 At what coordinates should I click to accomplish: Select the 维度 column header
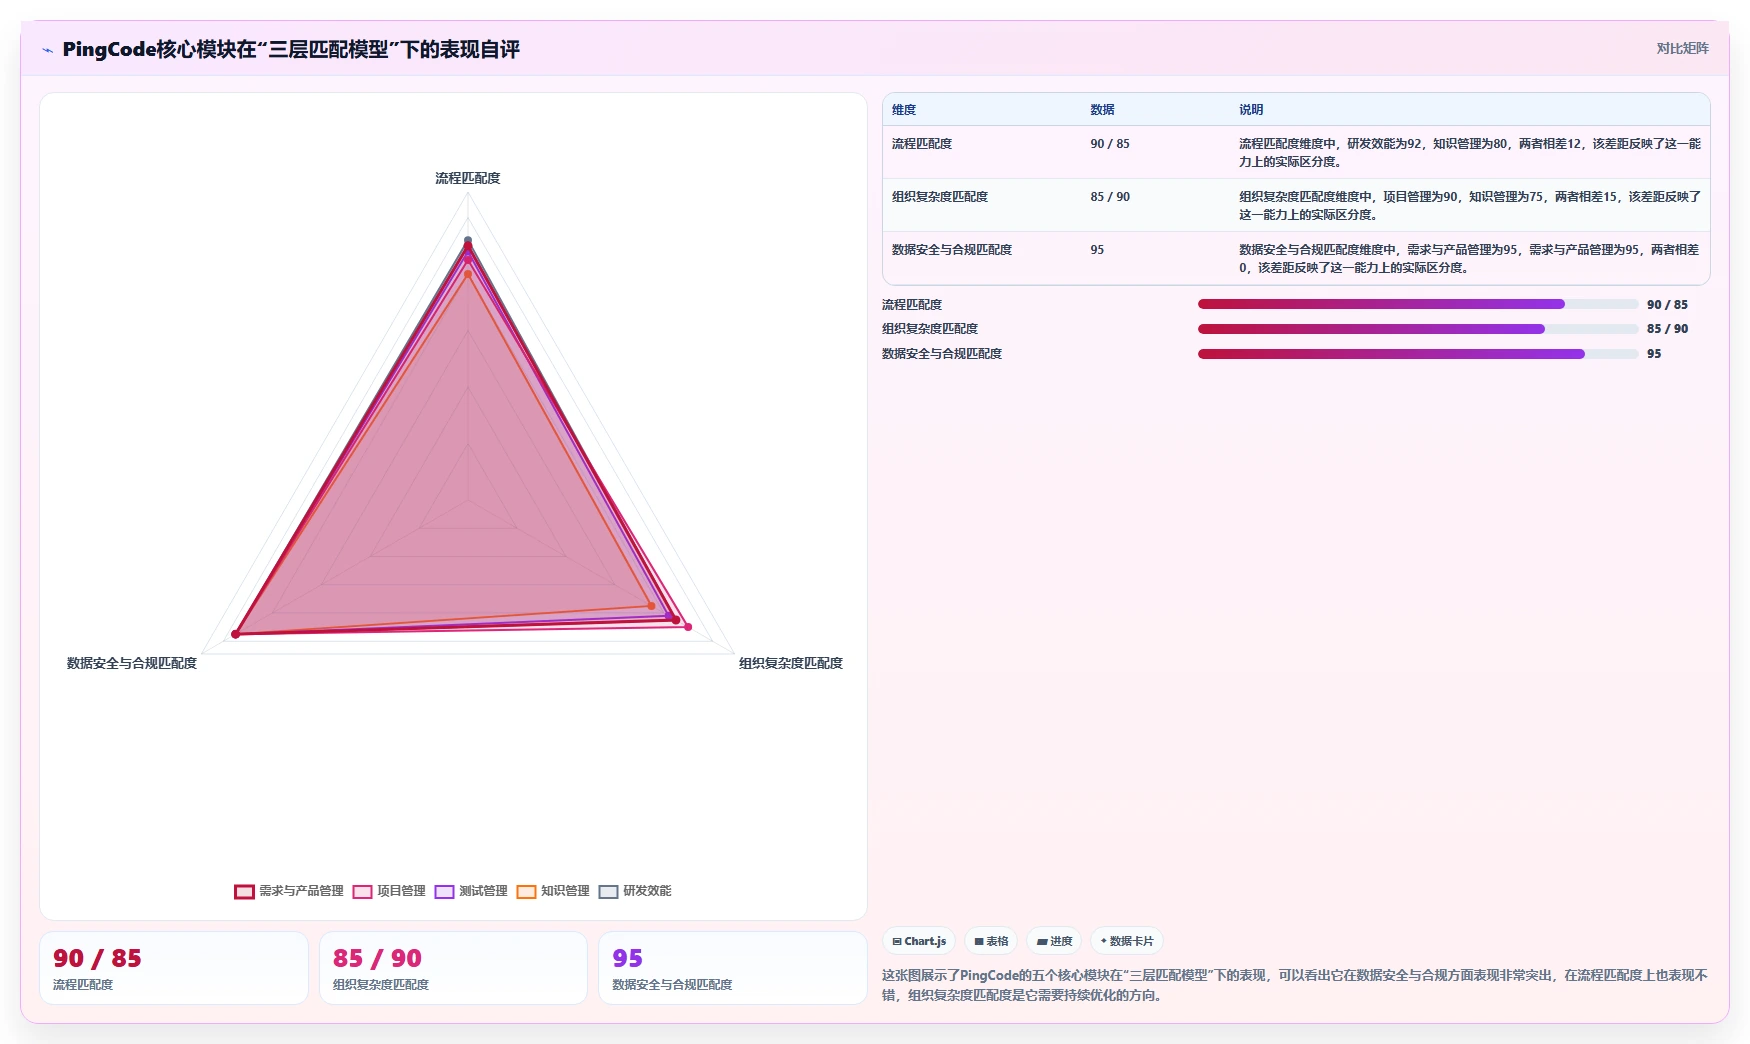[904, 110]
